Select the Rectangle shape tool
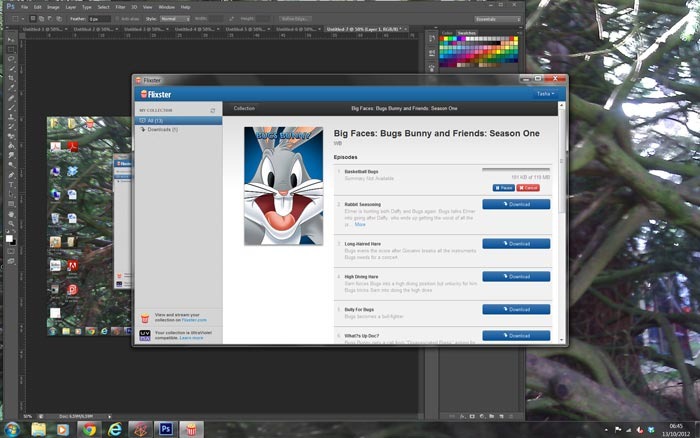 click(x=11, y=204)
